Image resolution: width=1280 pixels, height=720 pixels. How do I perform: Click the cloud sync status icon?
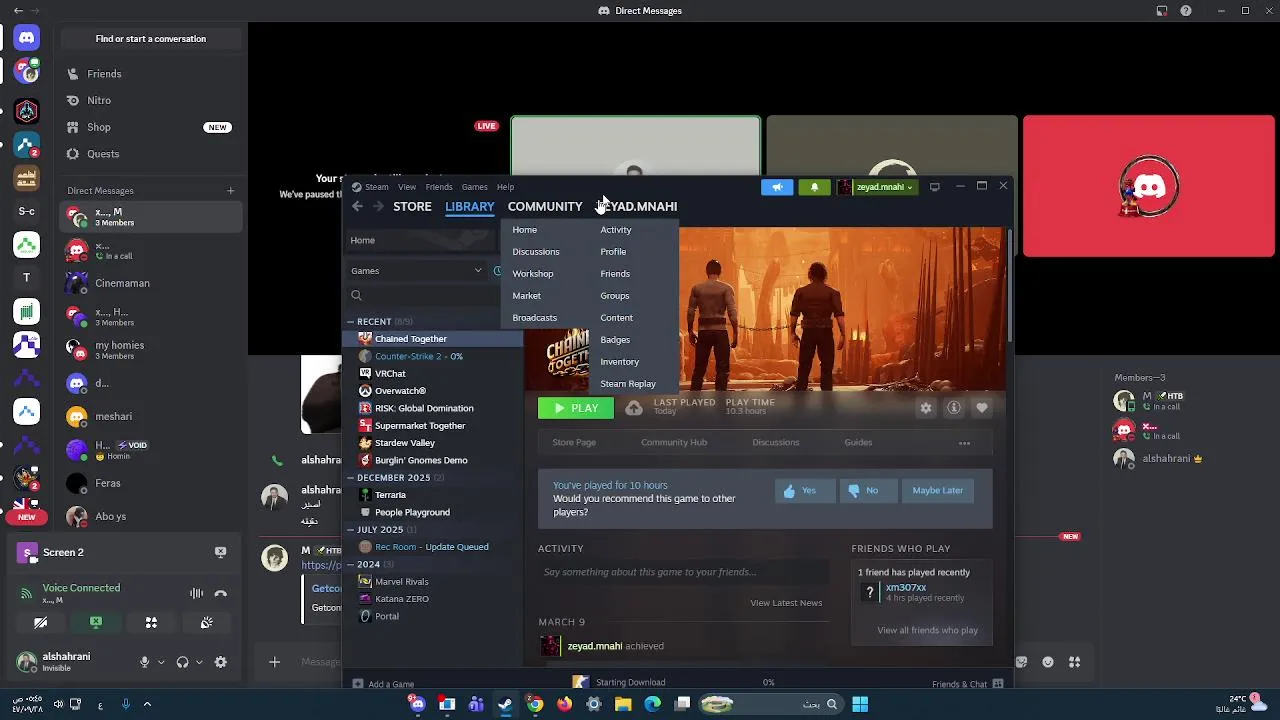634,408
